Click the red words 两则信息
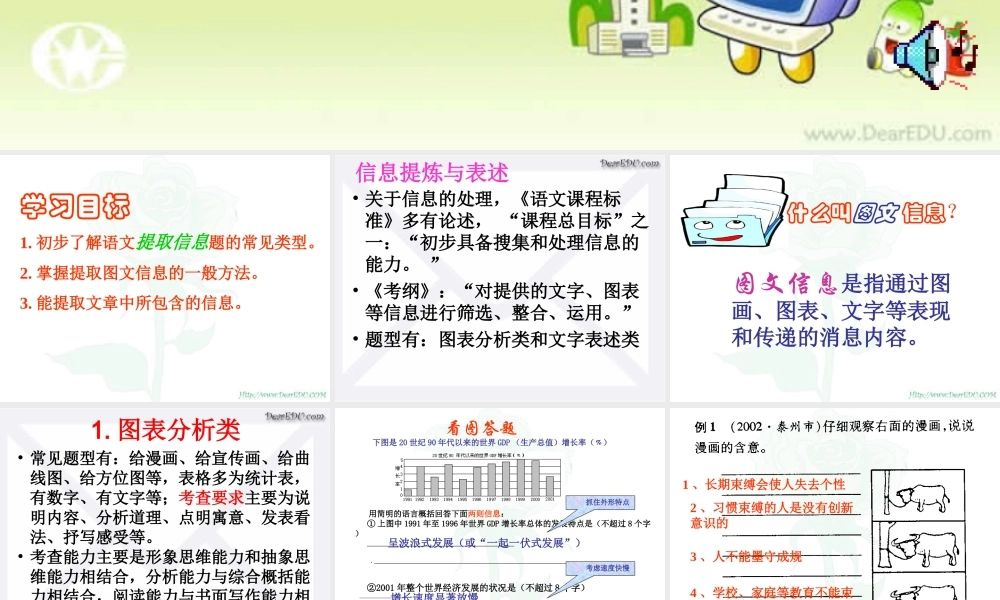 [x=485, y=513]
